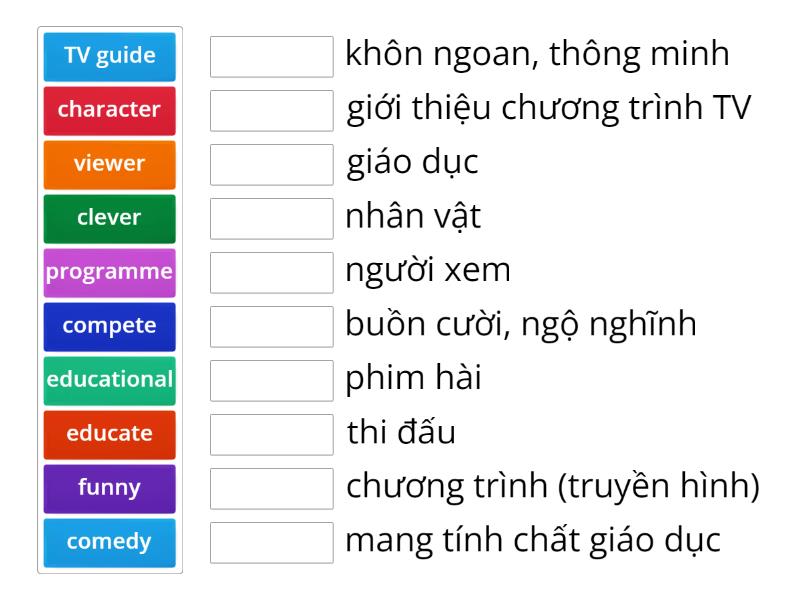
Task: Click the "character" red tile
Action: pos(109,111)
